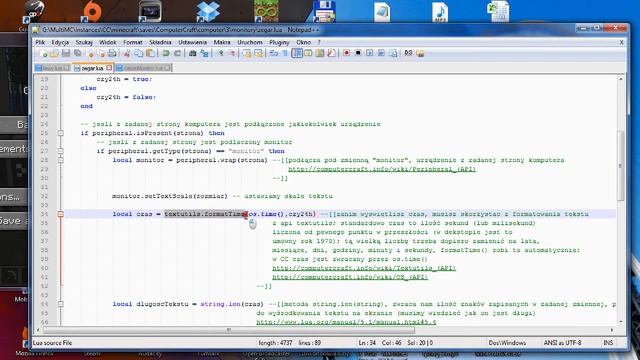Open the Edycja menu
This screenshot has width=640, height=360.
tap(60, 42)
